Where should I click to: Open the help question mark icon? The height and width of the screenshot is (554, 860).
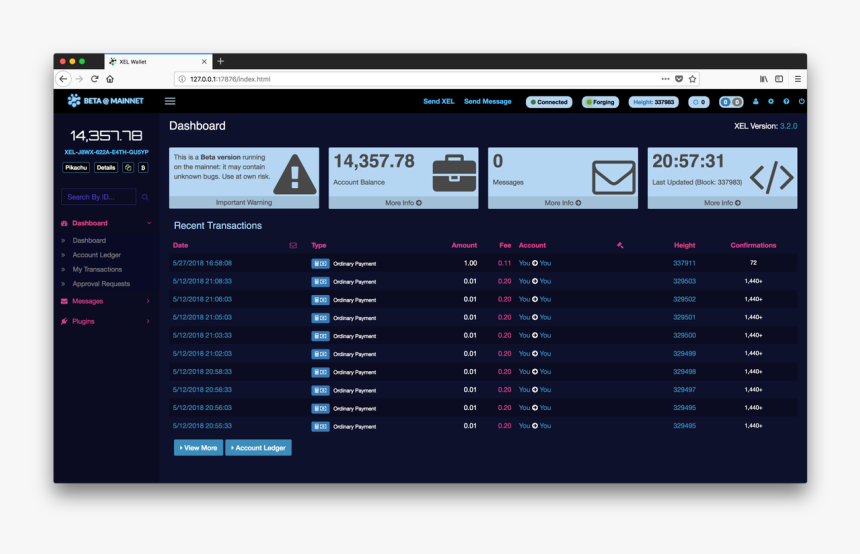click(x=786, y=101)
